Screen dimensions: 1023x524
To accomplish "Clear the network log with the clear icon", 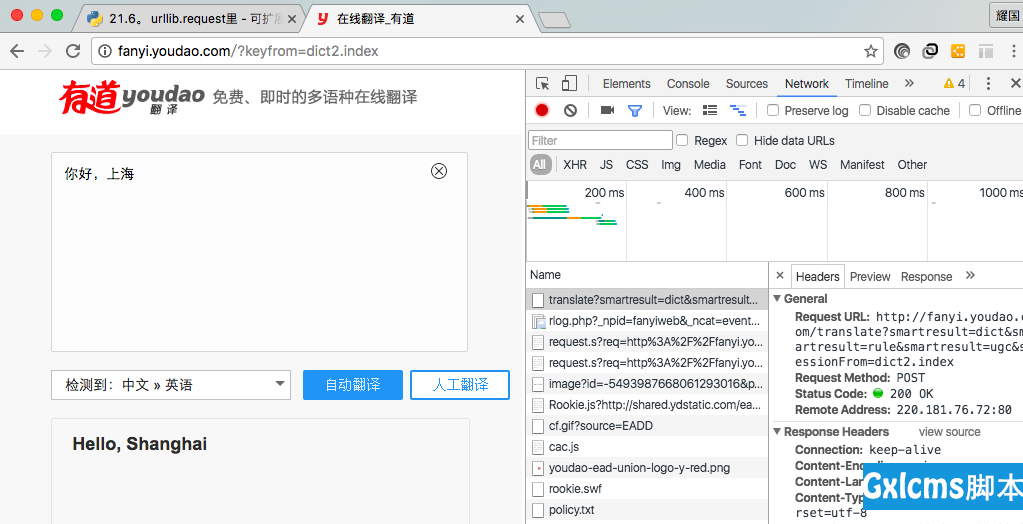I will pos(570,111).
